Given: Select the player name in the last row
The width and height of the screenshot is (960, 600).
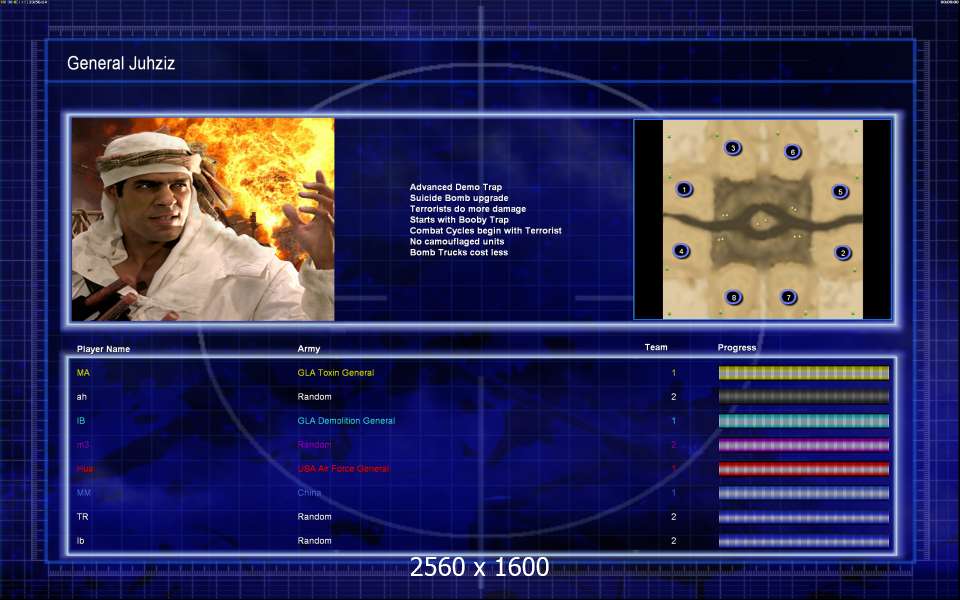Looking at the screenshot, I should coord(80,541).
